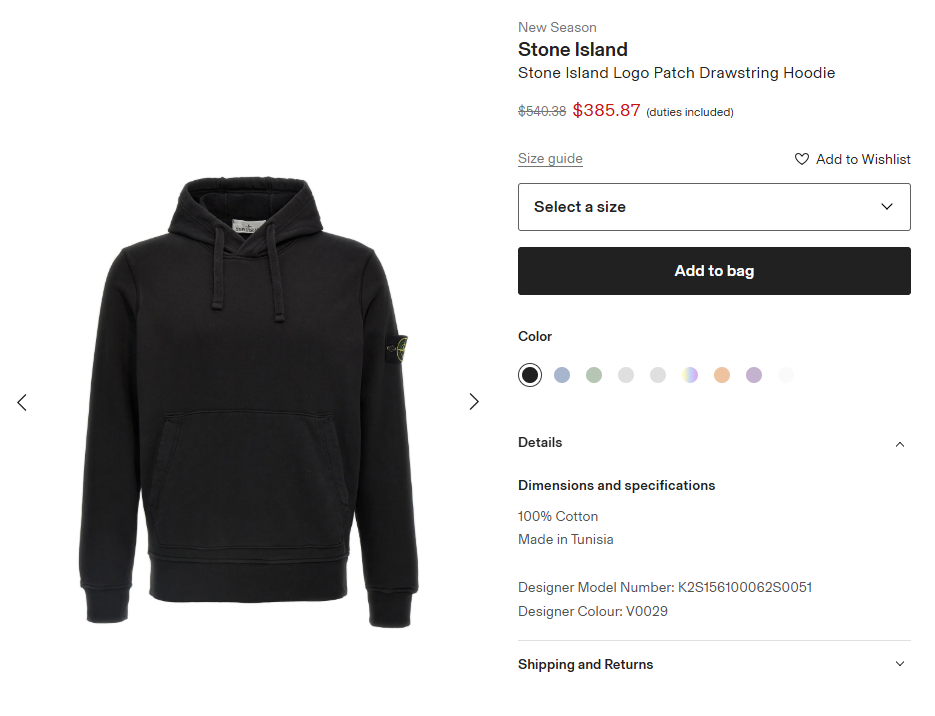
Task: Show the next product image
Action: click(474, 402)
